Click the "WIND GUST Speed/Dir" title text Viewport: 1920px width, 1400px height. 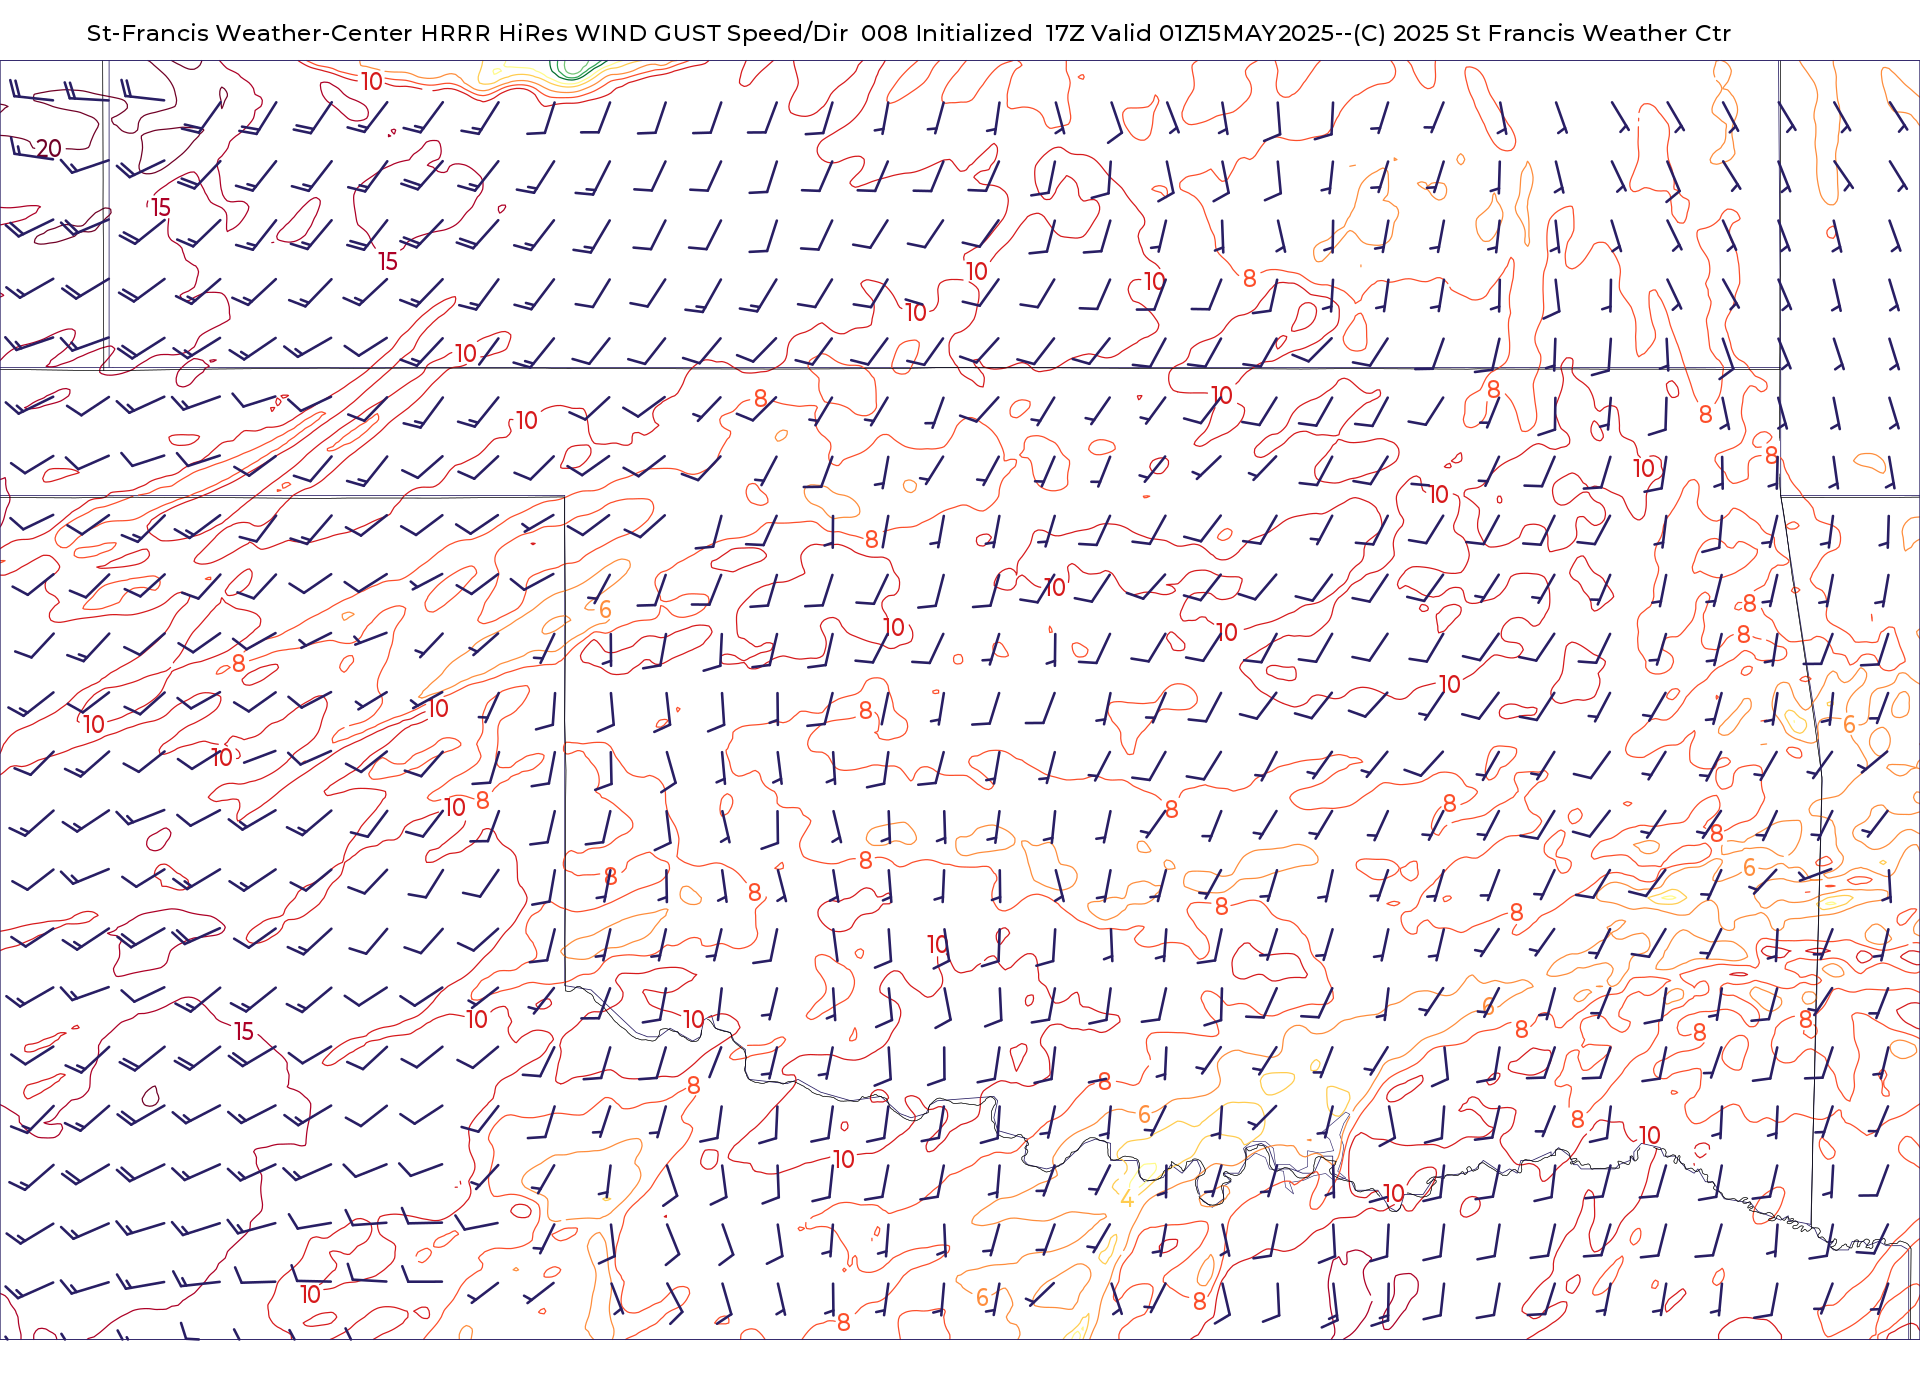click(x=711, y=34)
